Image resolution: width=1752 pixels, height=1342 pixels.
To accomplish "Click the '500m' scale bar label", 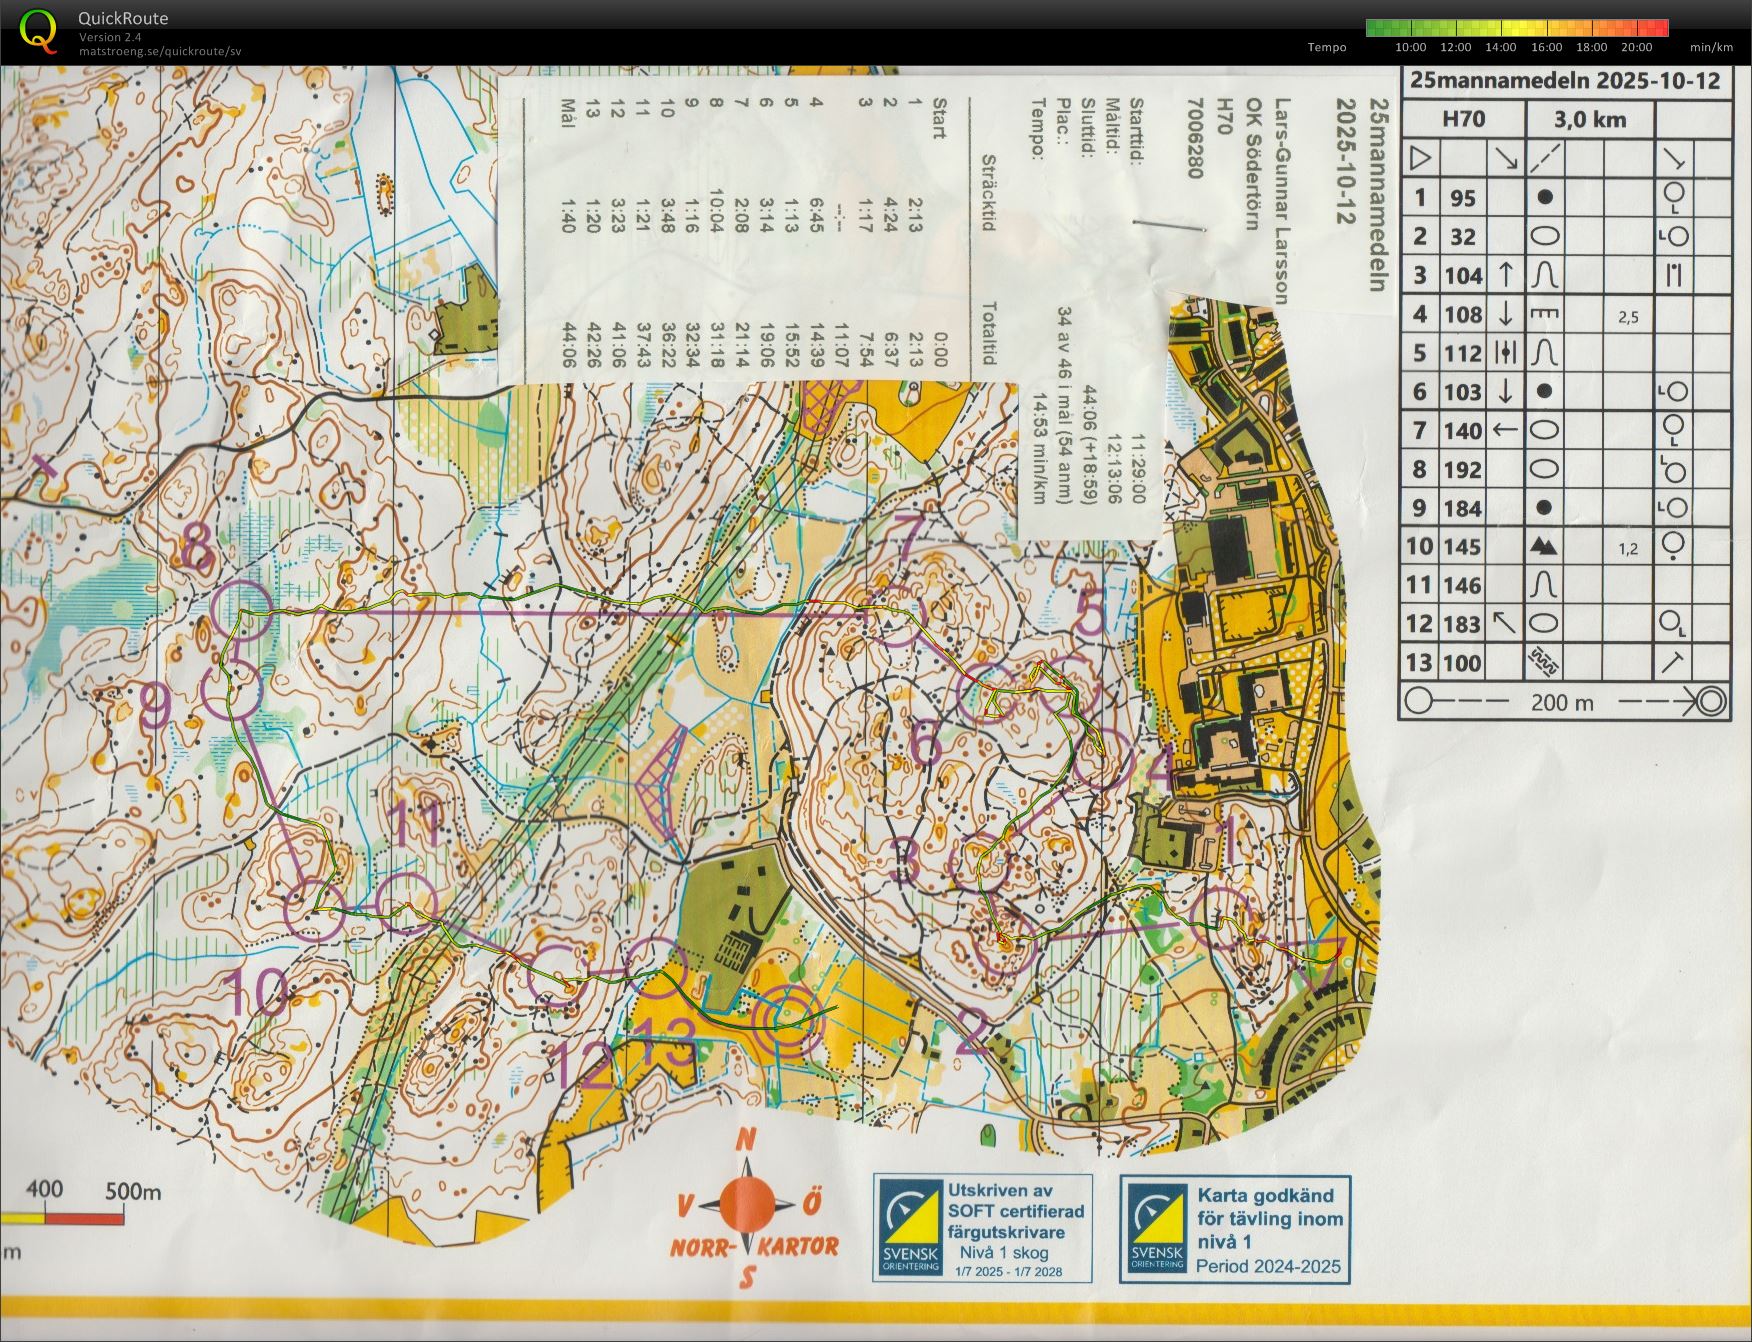I will (133, 1192).
